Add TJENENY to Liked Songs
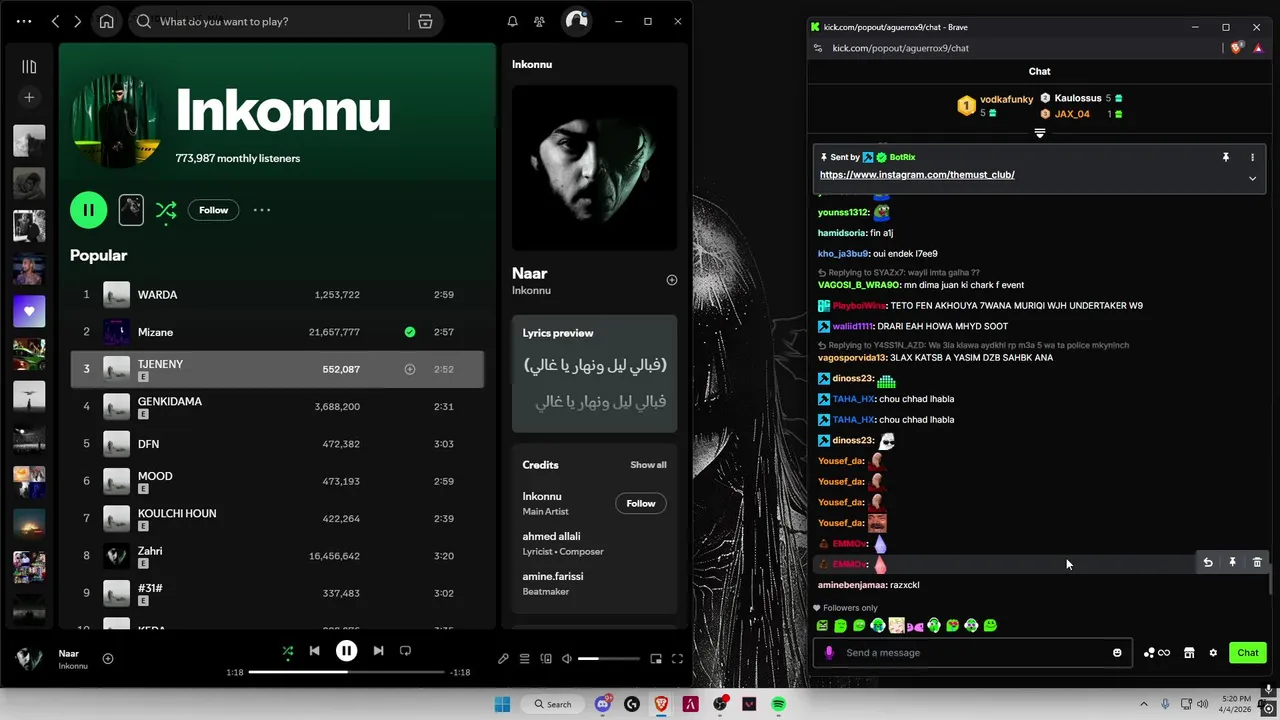Image resolution: width=1280 pixels, height=720 pixels. point(409,369)
